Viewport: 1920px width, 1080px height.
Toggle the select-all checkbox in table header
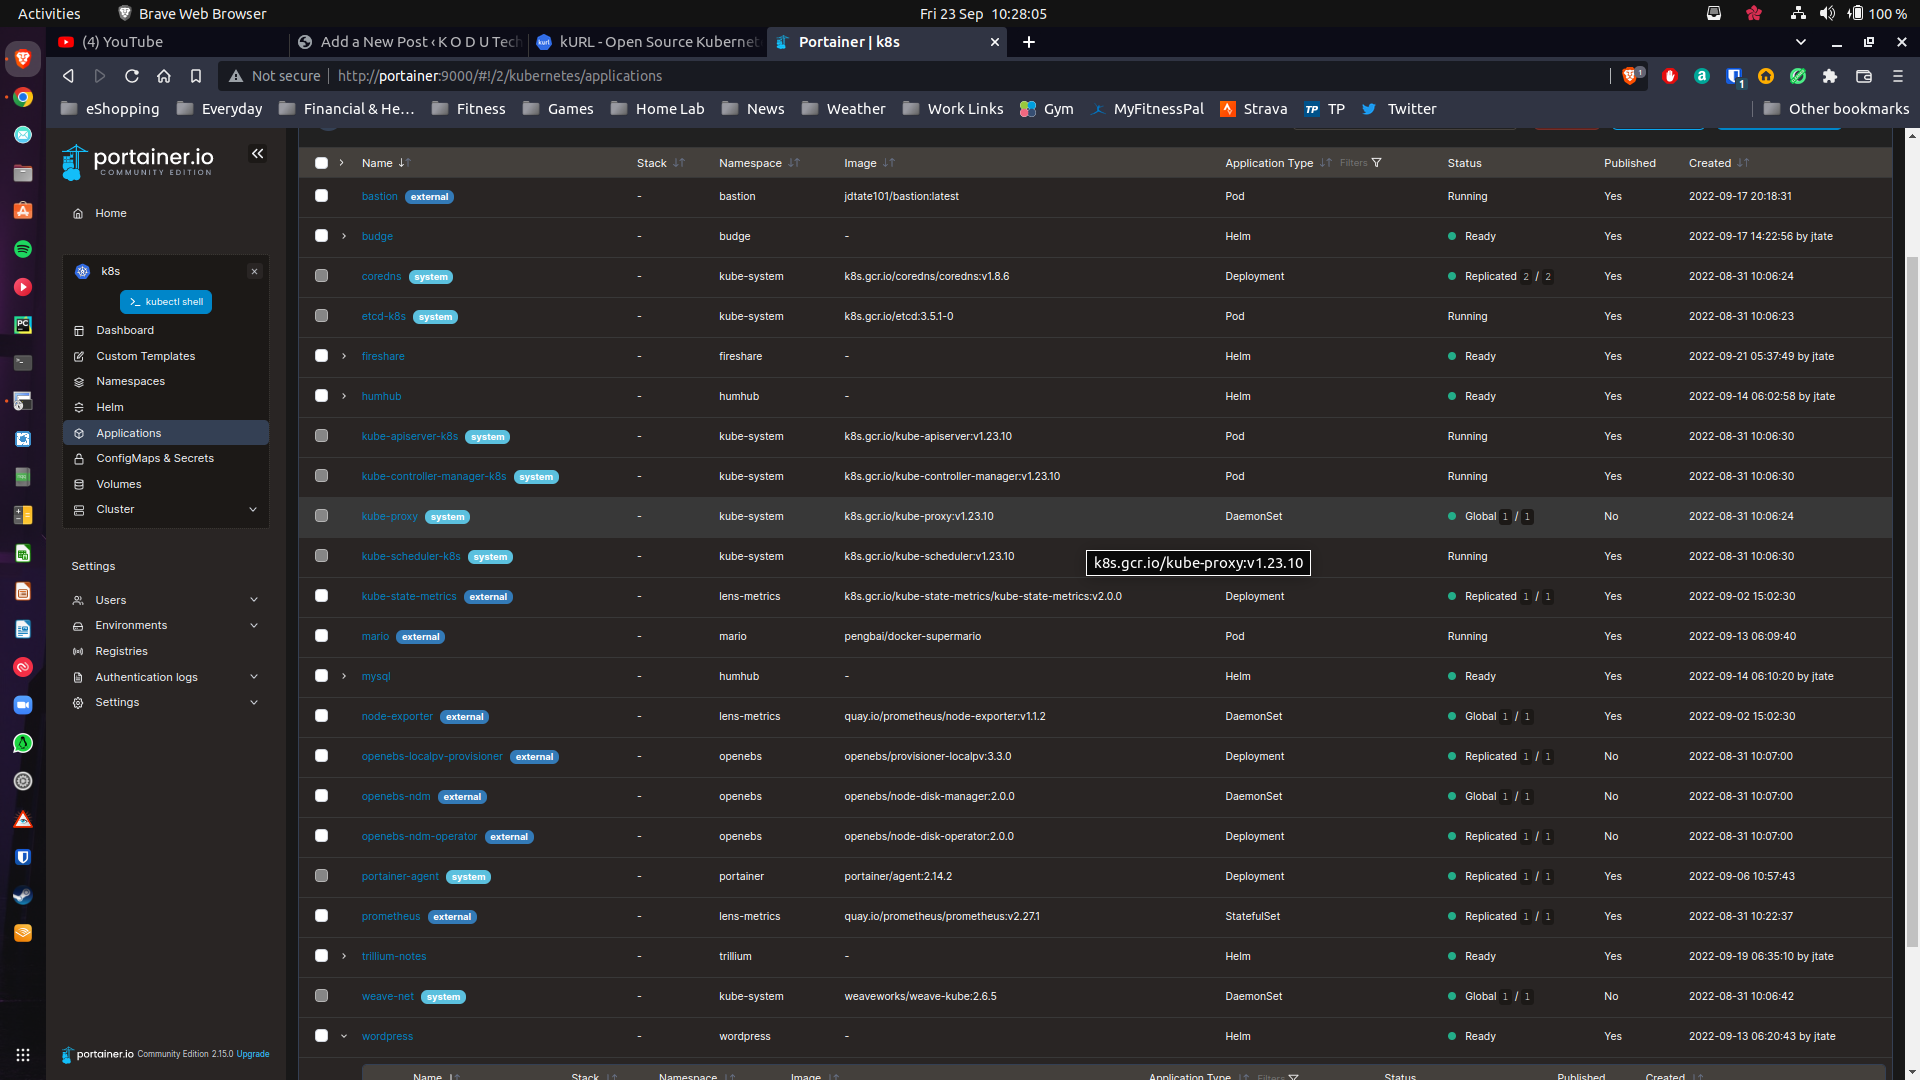coord(321,163)
